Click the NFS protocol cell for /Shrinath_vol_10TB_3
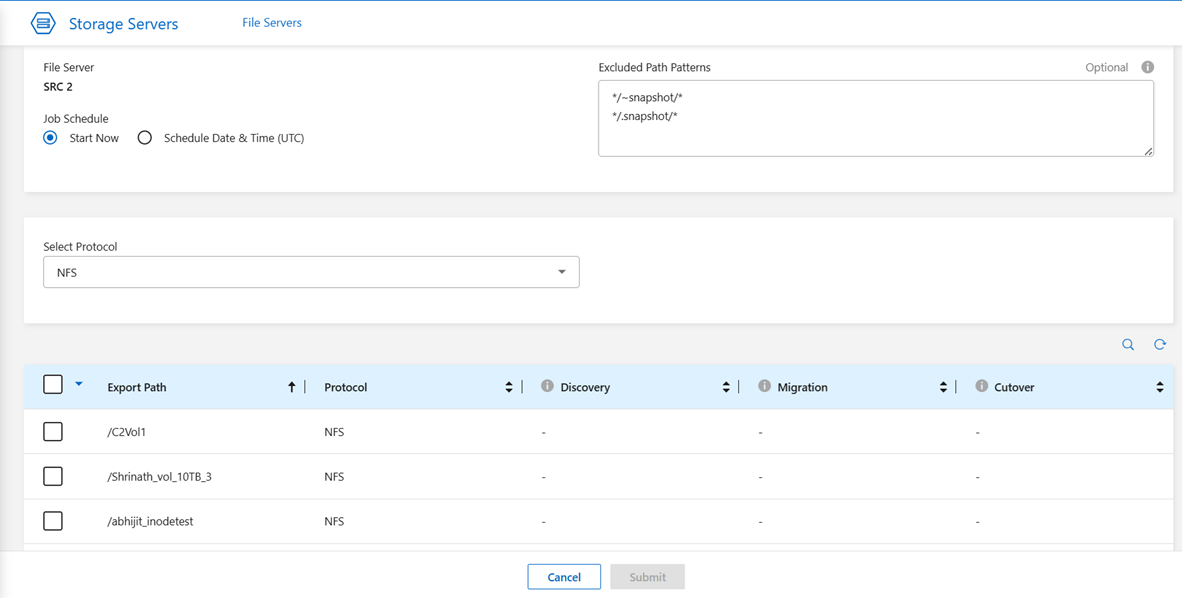The image size is (1182, 598). click(334, 477)
